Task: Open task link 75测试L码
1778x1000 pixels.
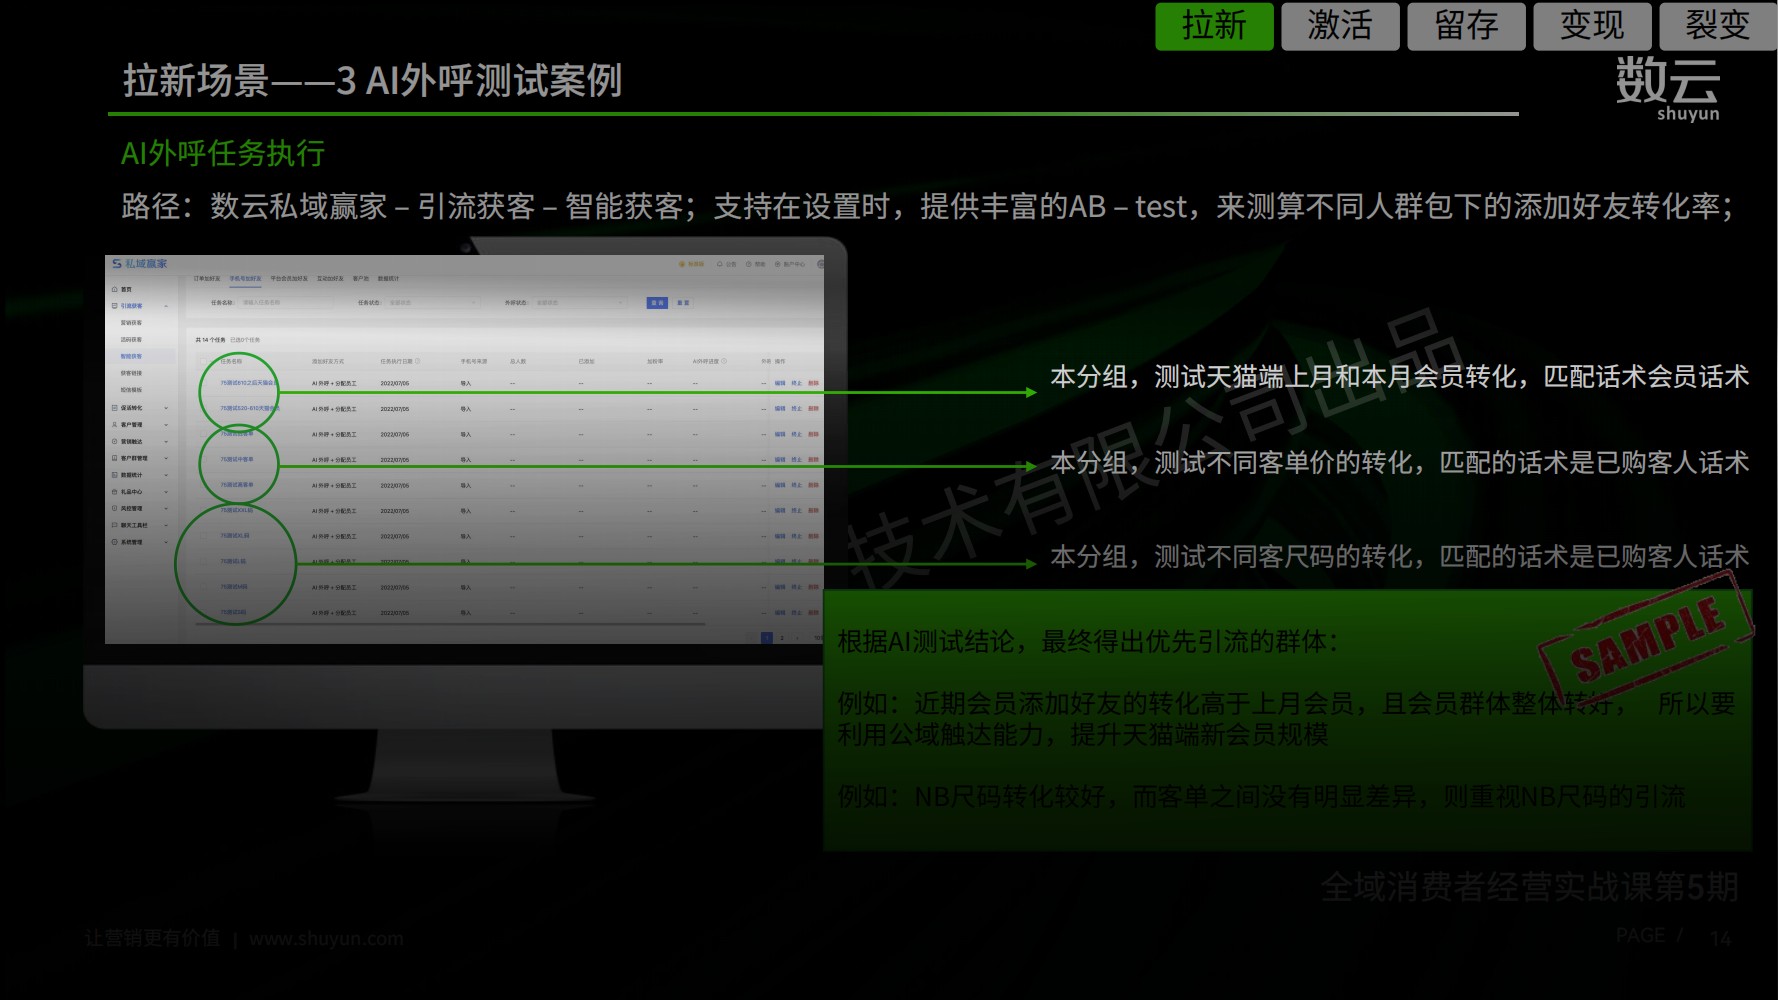Action: [x=232, y=562]
